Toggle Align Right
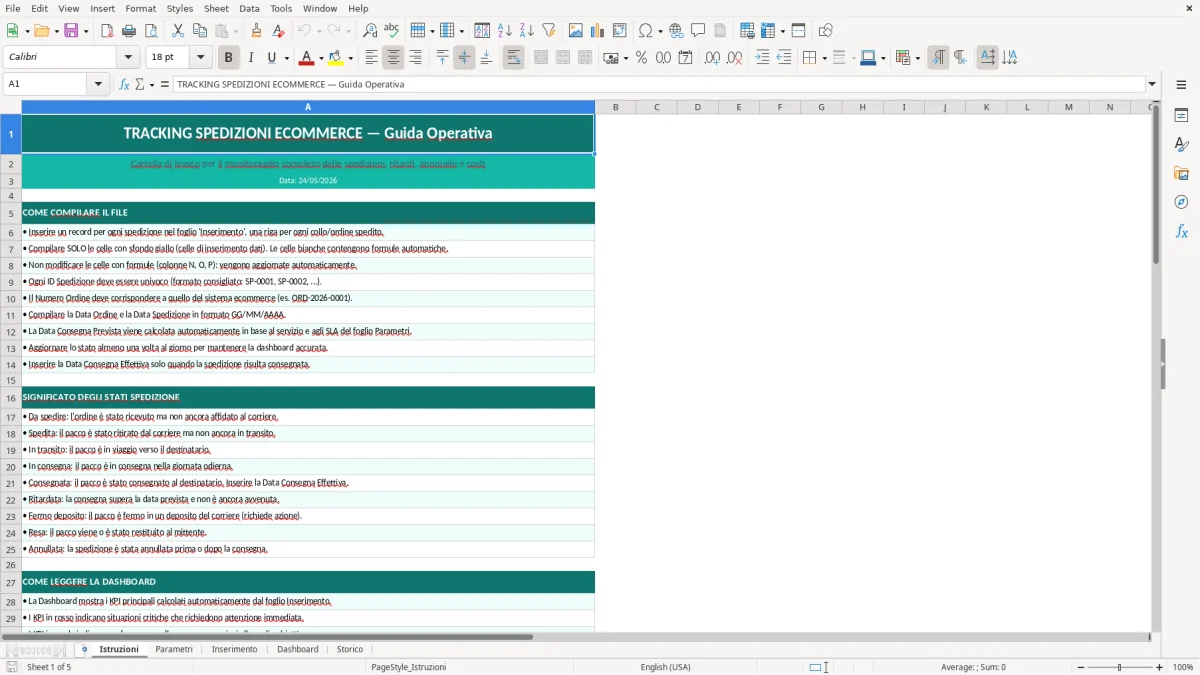The height and width of the screenshot is (675, 1200). [x=415, y=58]
